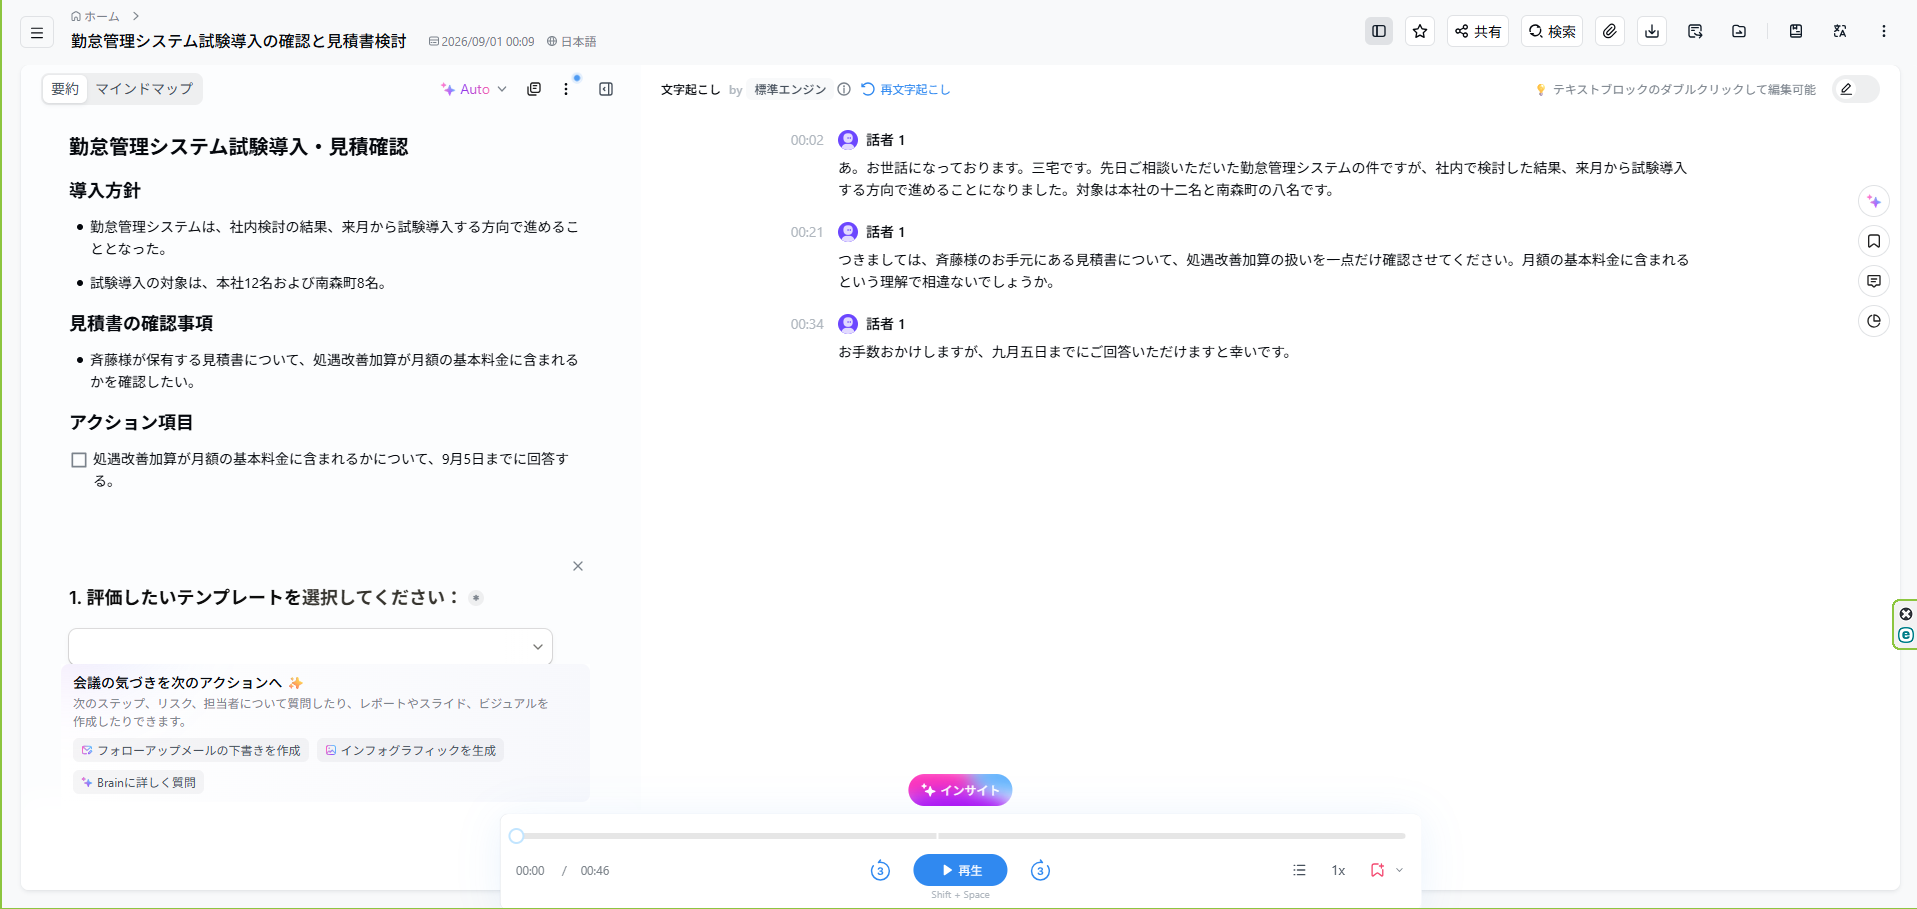Click Brainに詳しく質問 chip
Viewport: 1917px width, 909px height.
click(x=138, y=782)
